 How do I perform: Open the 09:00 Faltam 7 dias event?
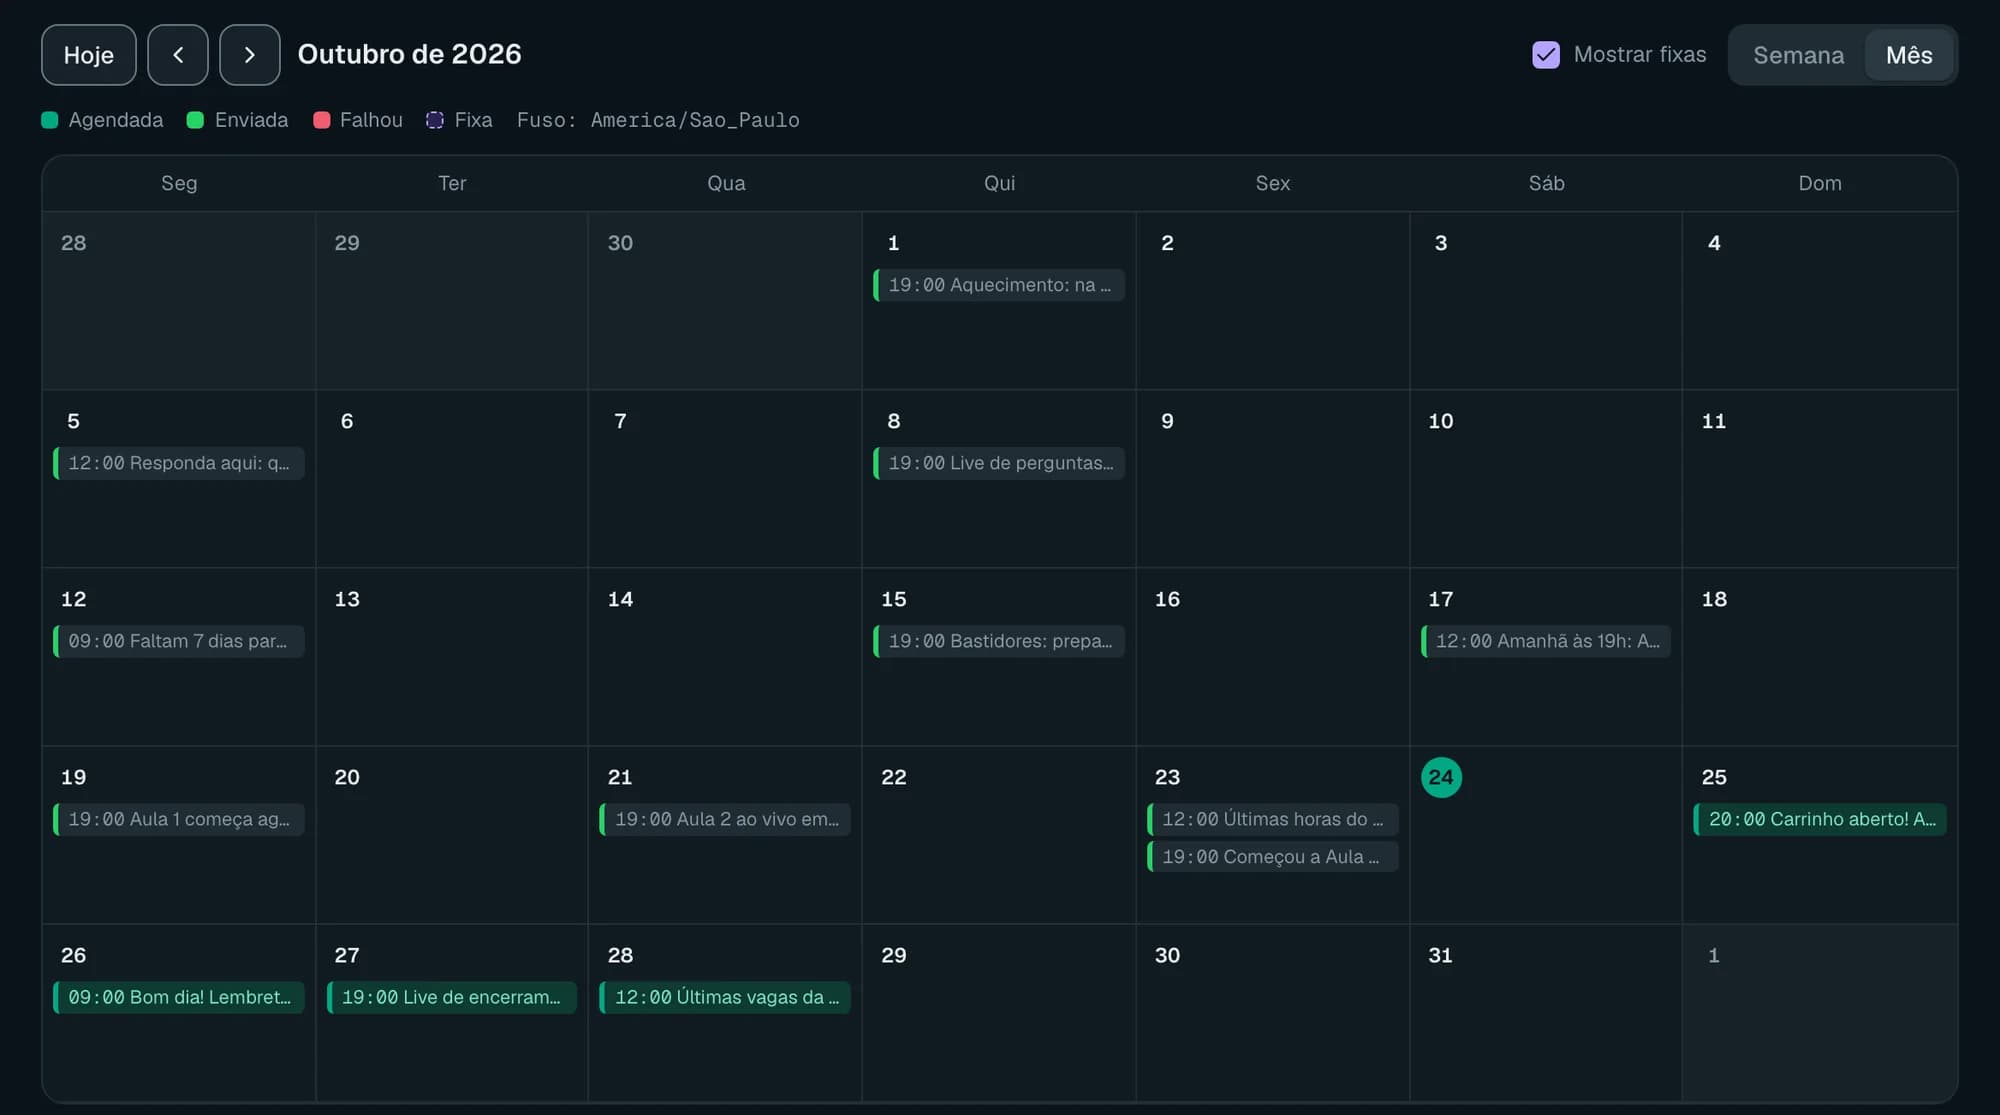179,641
